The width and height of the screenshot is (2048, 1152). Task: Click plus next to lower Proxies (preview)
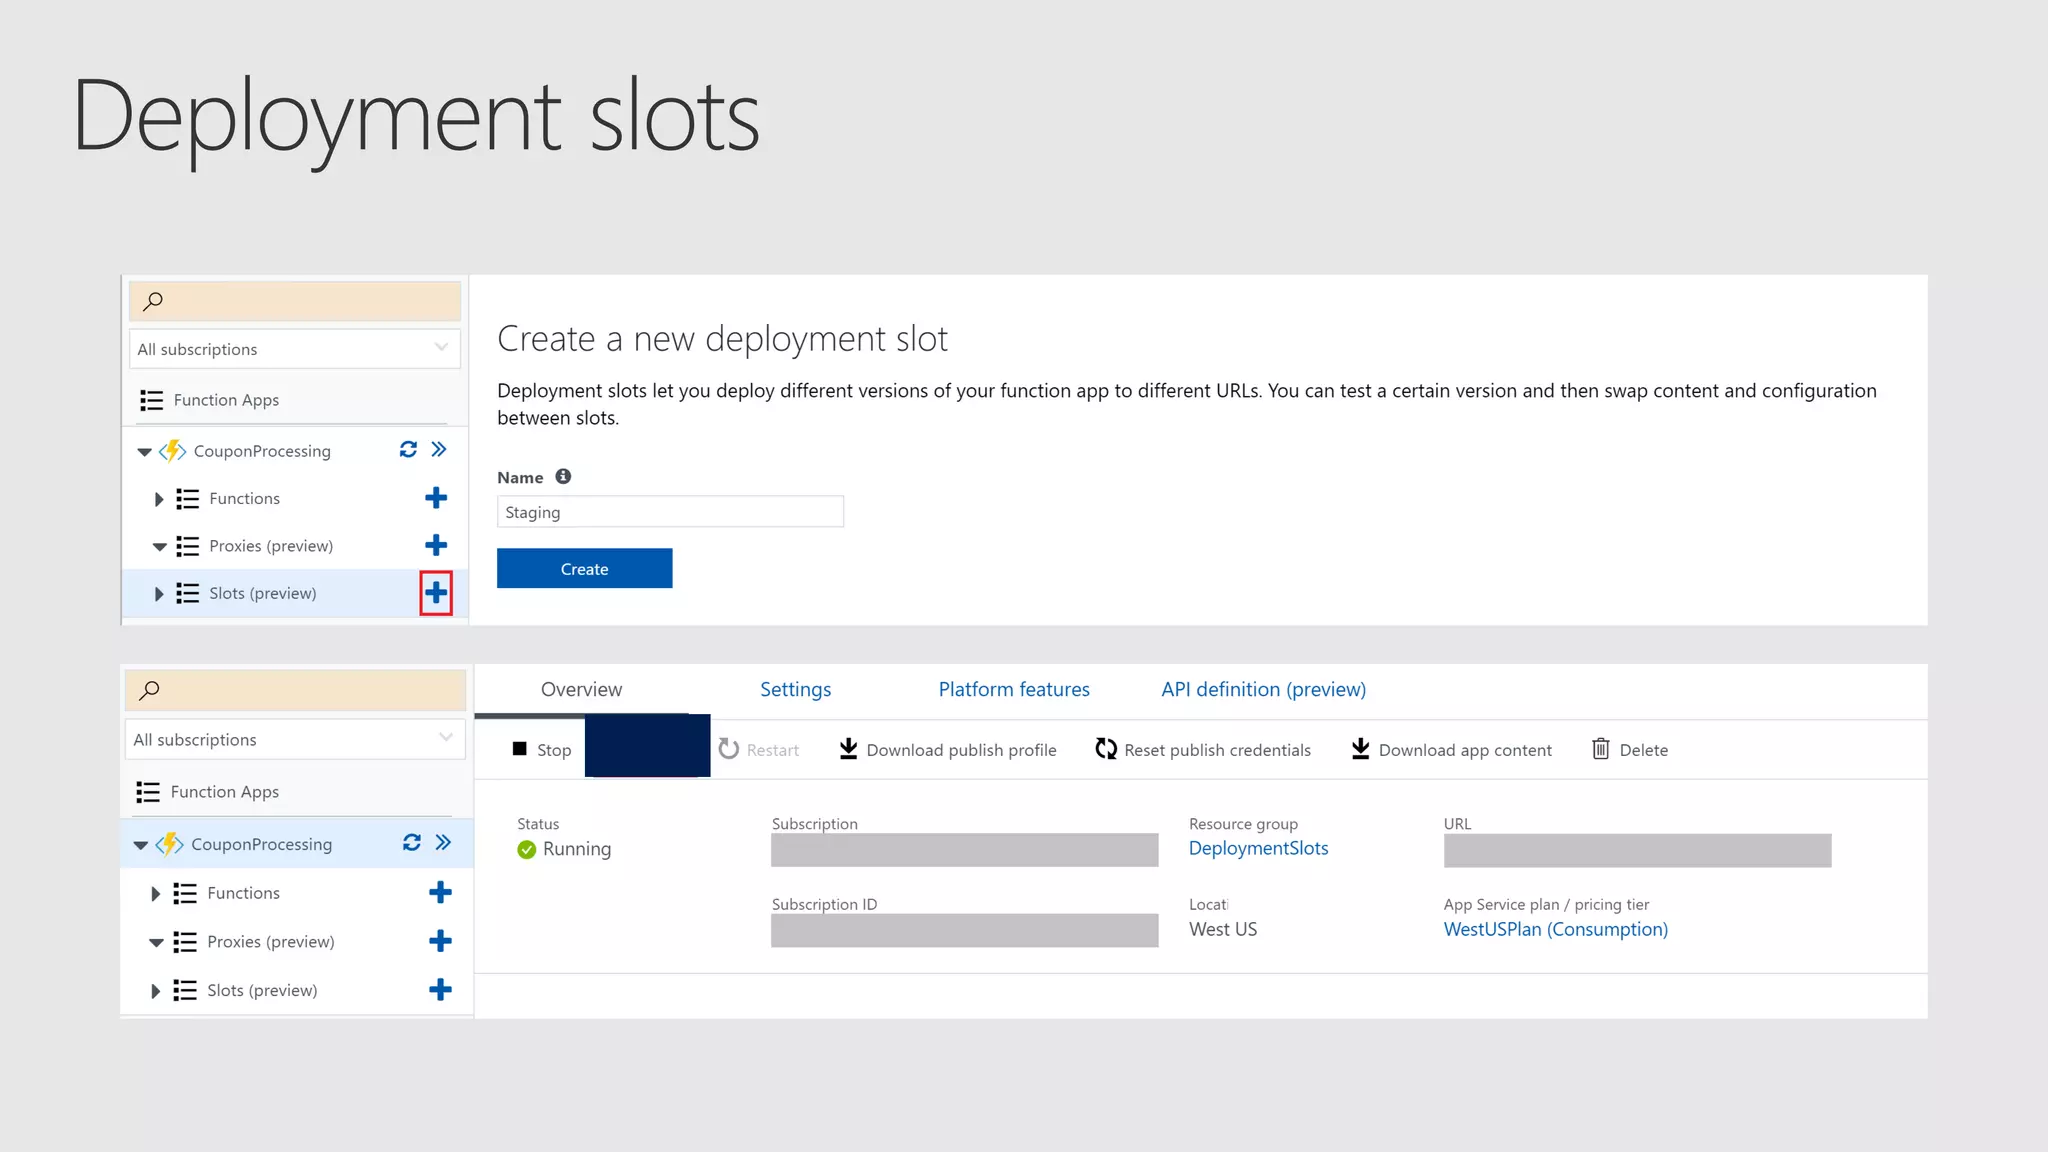[x=440, y=941]
